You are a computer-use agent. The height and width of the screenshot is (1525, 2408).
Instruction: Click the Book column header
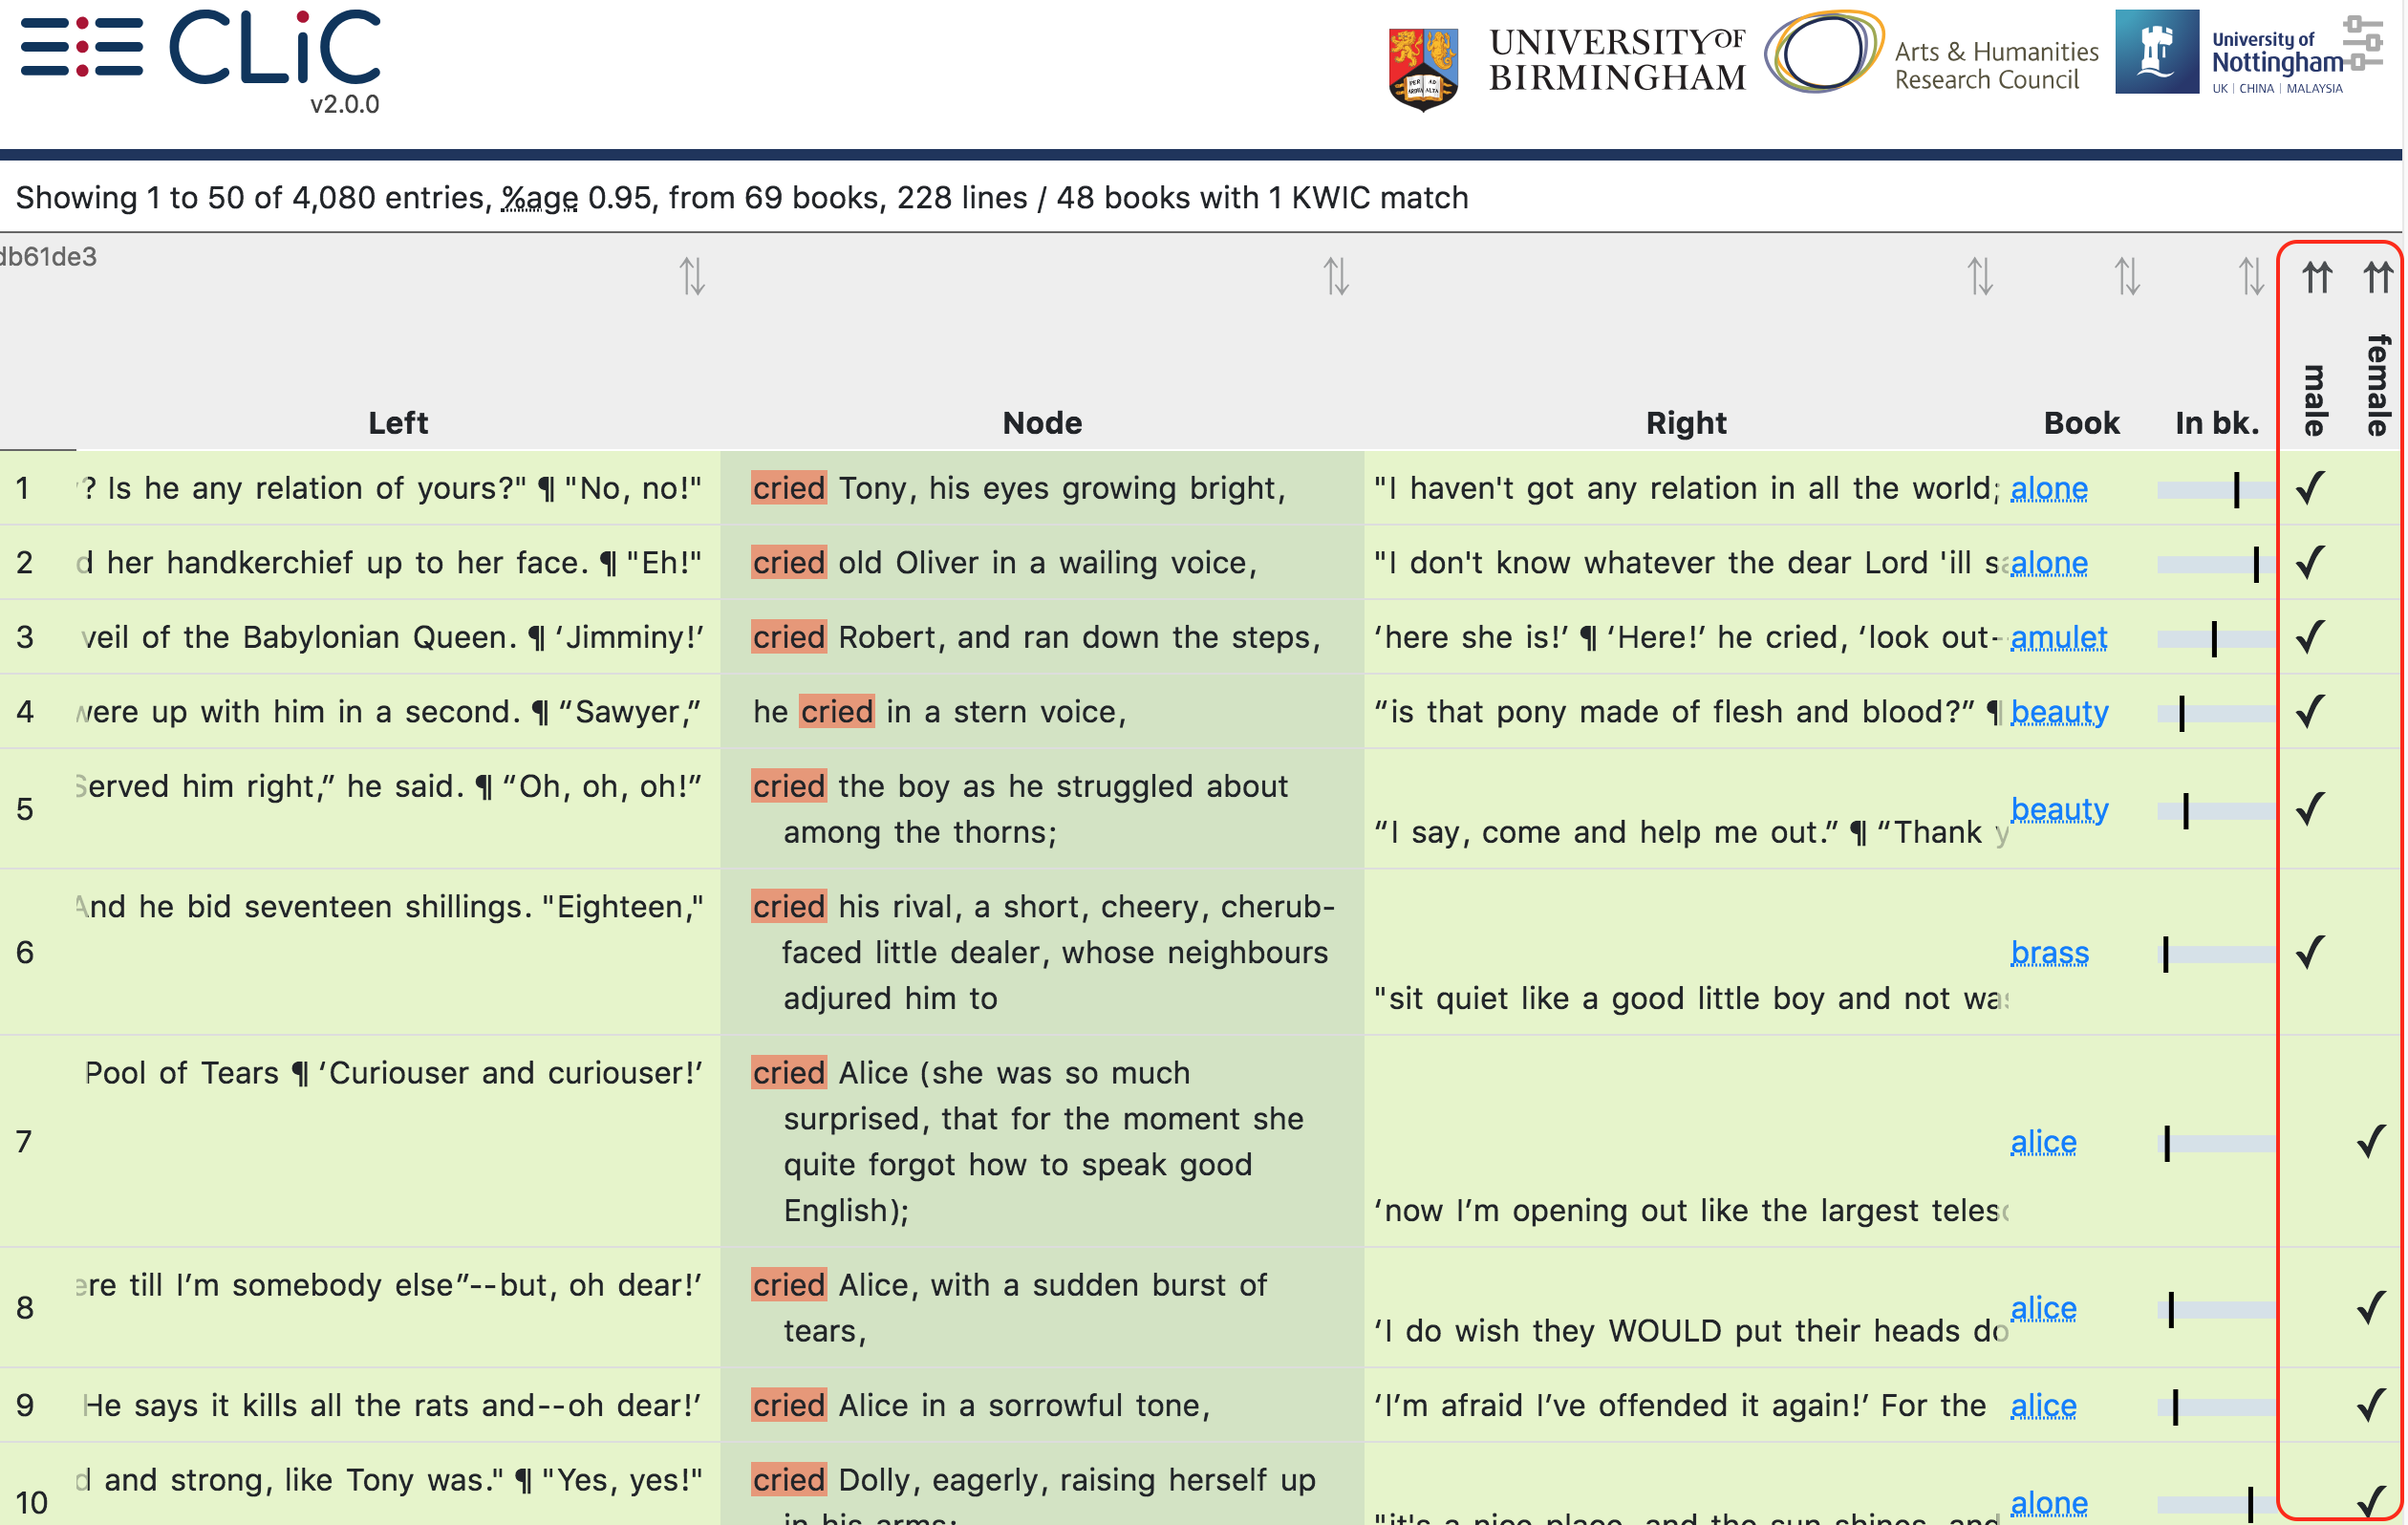pyautogui.click(x=2081, y=423)
